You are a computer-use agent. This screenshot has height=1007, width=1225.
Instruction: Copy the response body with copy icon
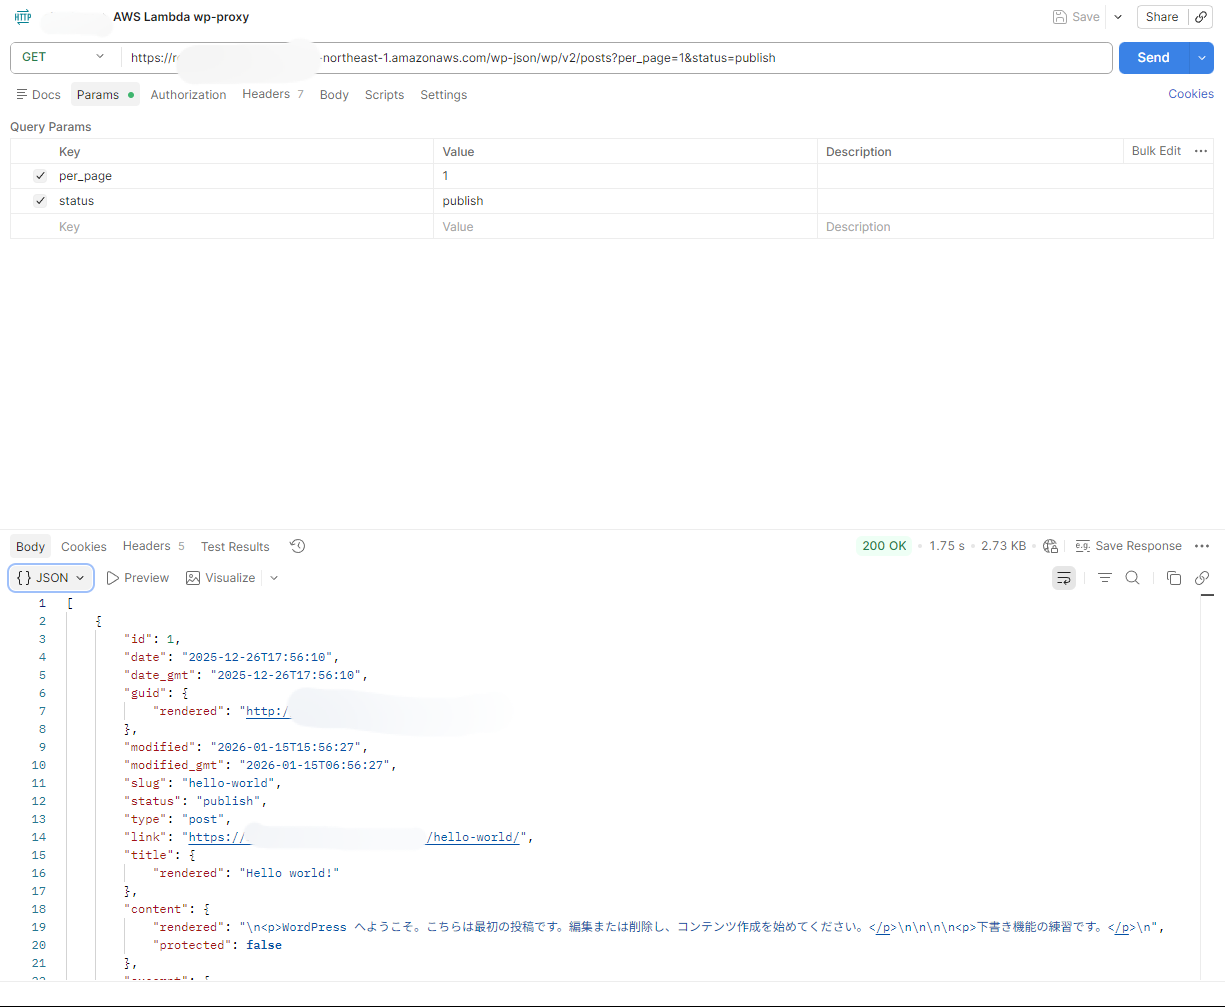(1174, 578)
